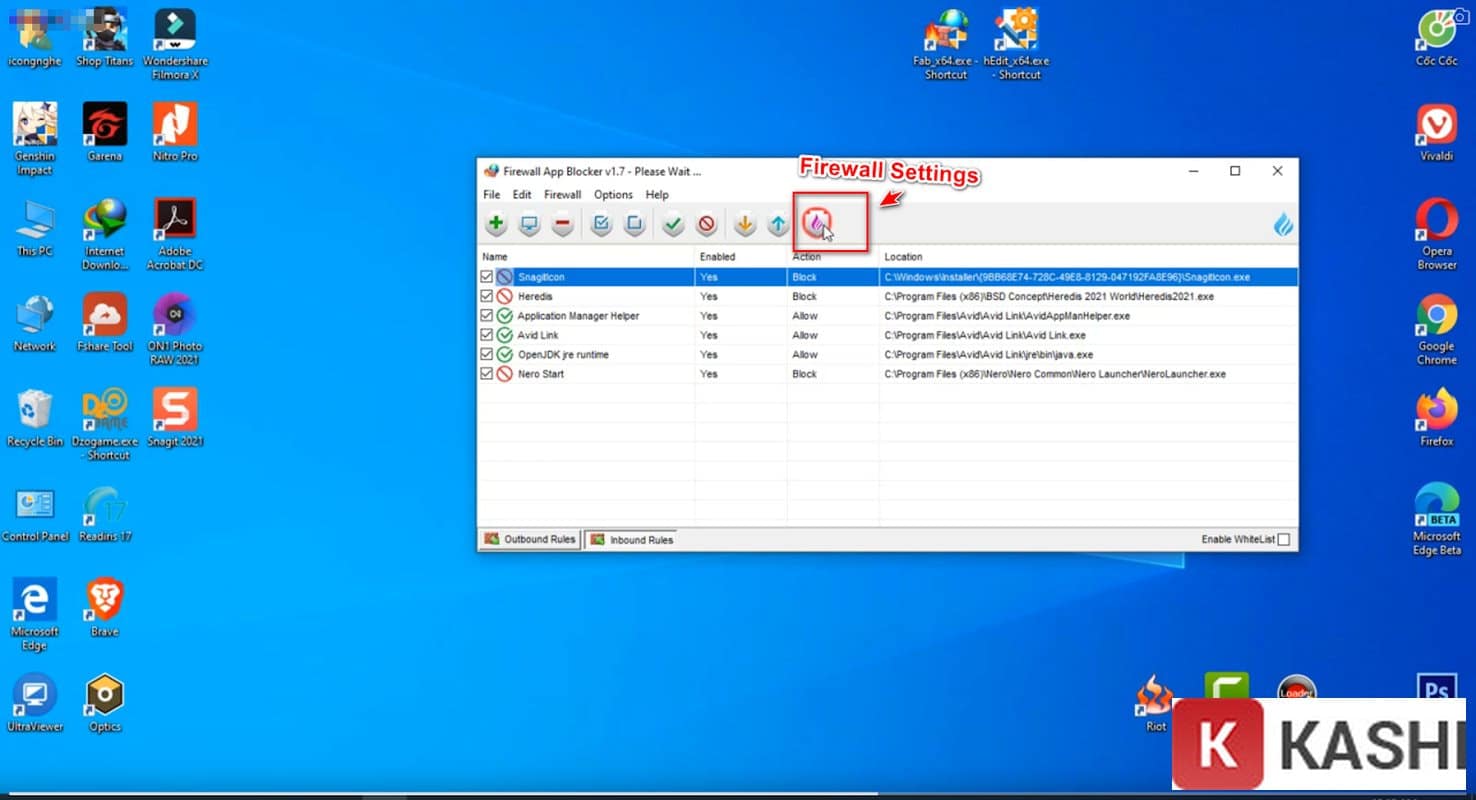This screenshot has height=800, width=1476.
Task: Click the Block rule red prohibition icon
Action: pos(707,224)
